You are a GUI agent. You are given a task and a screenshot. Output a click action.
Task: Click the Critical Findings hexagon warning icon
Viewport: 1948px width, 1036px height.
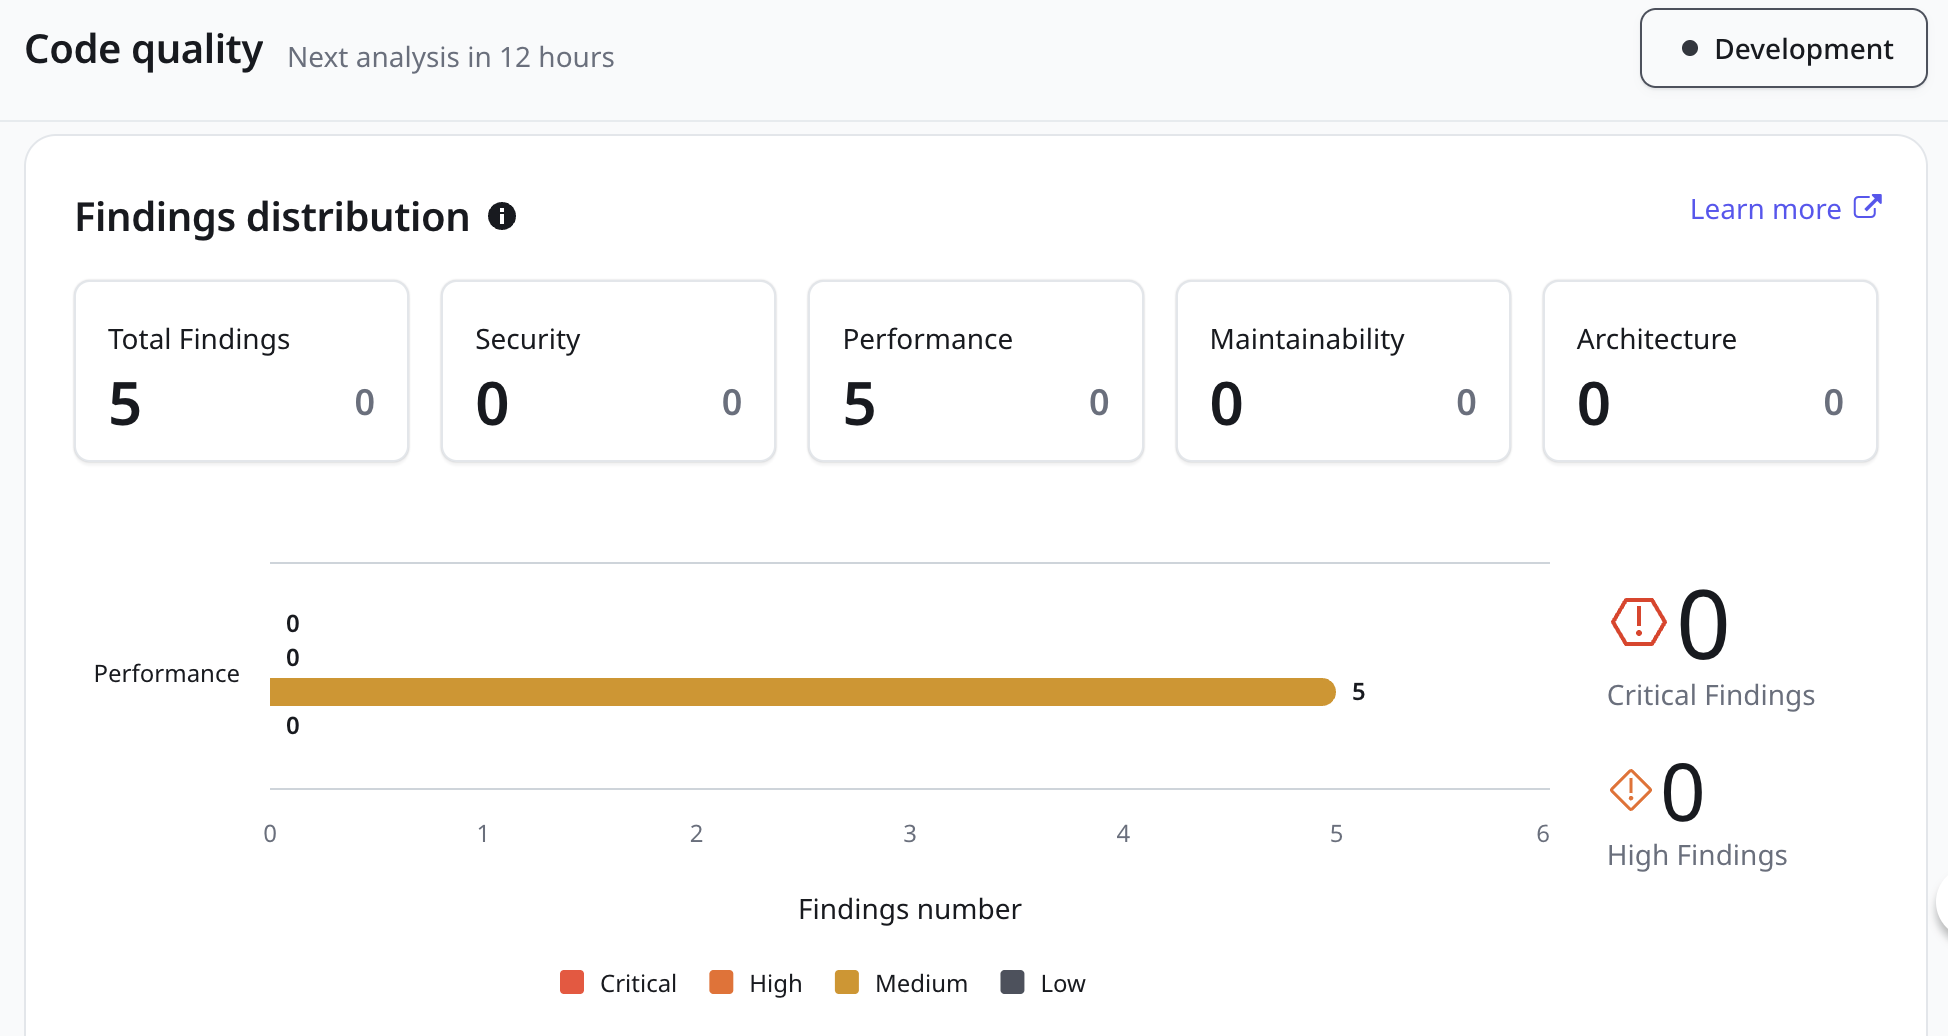(x=1638, y=623)
